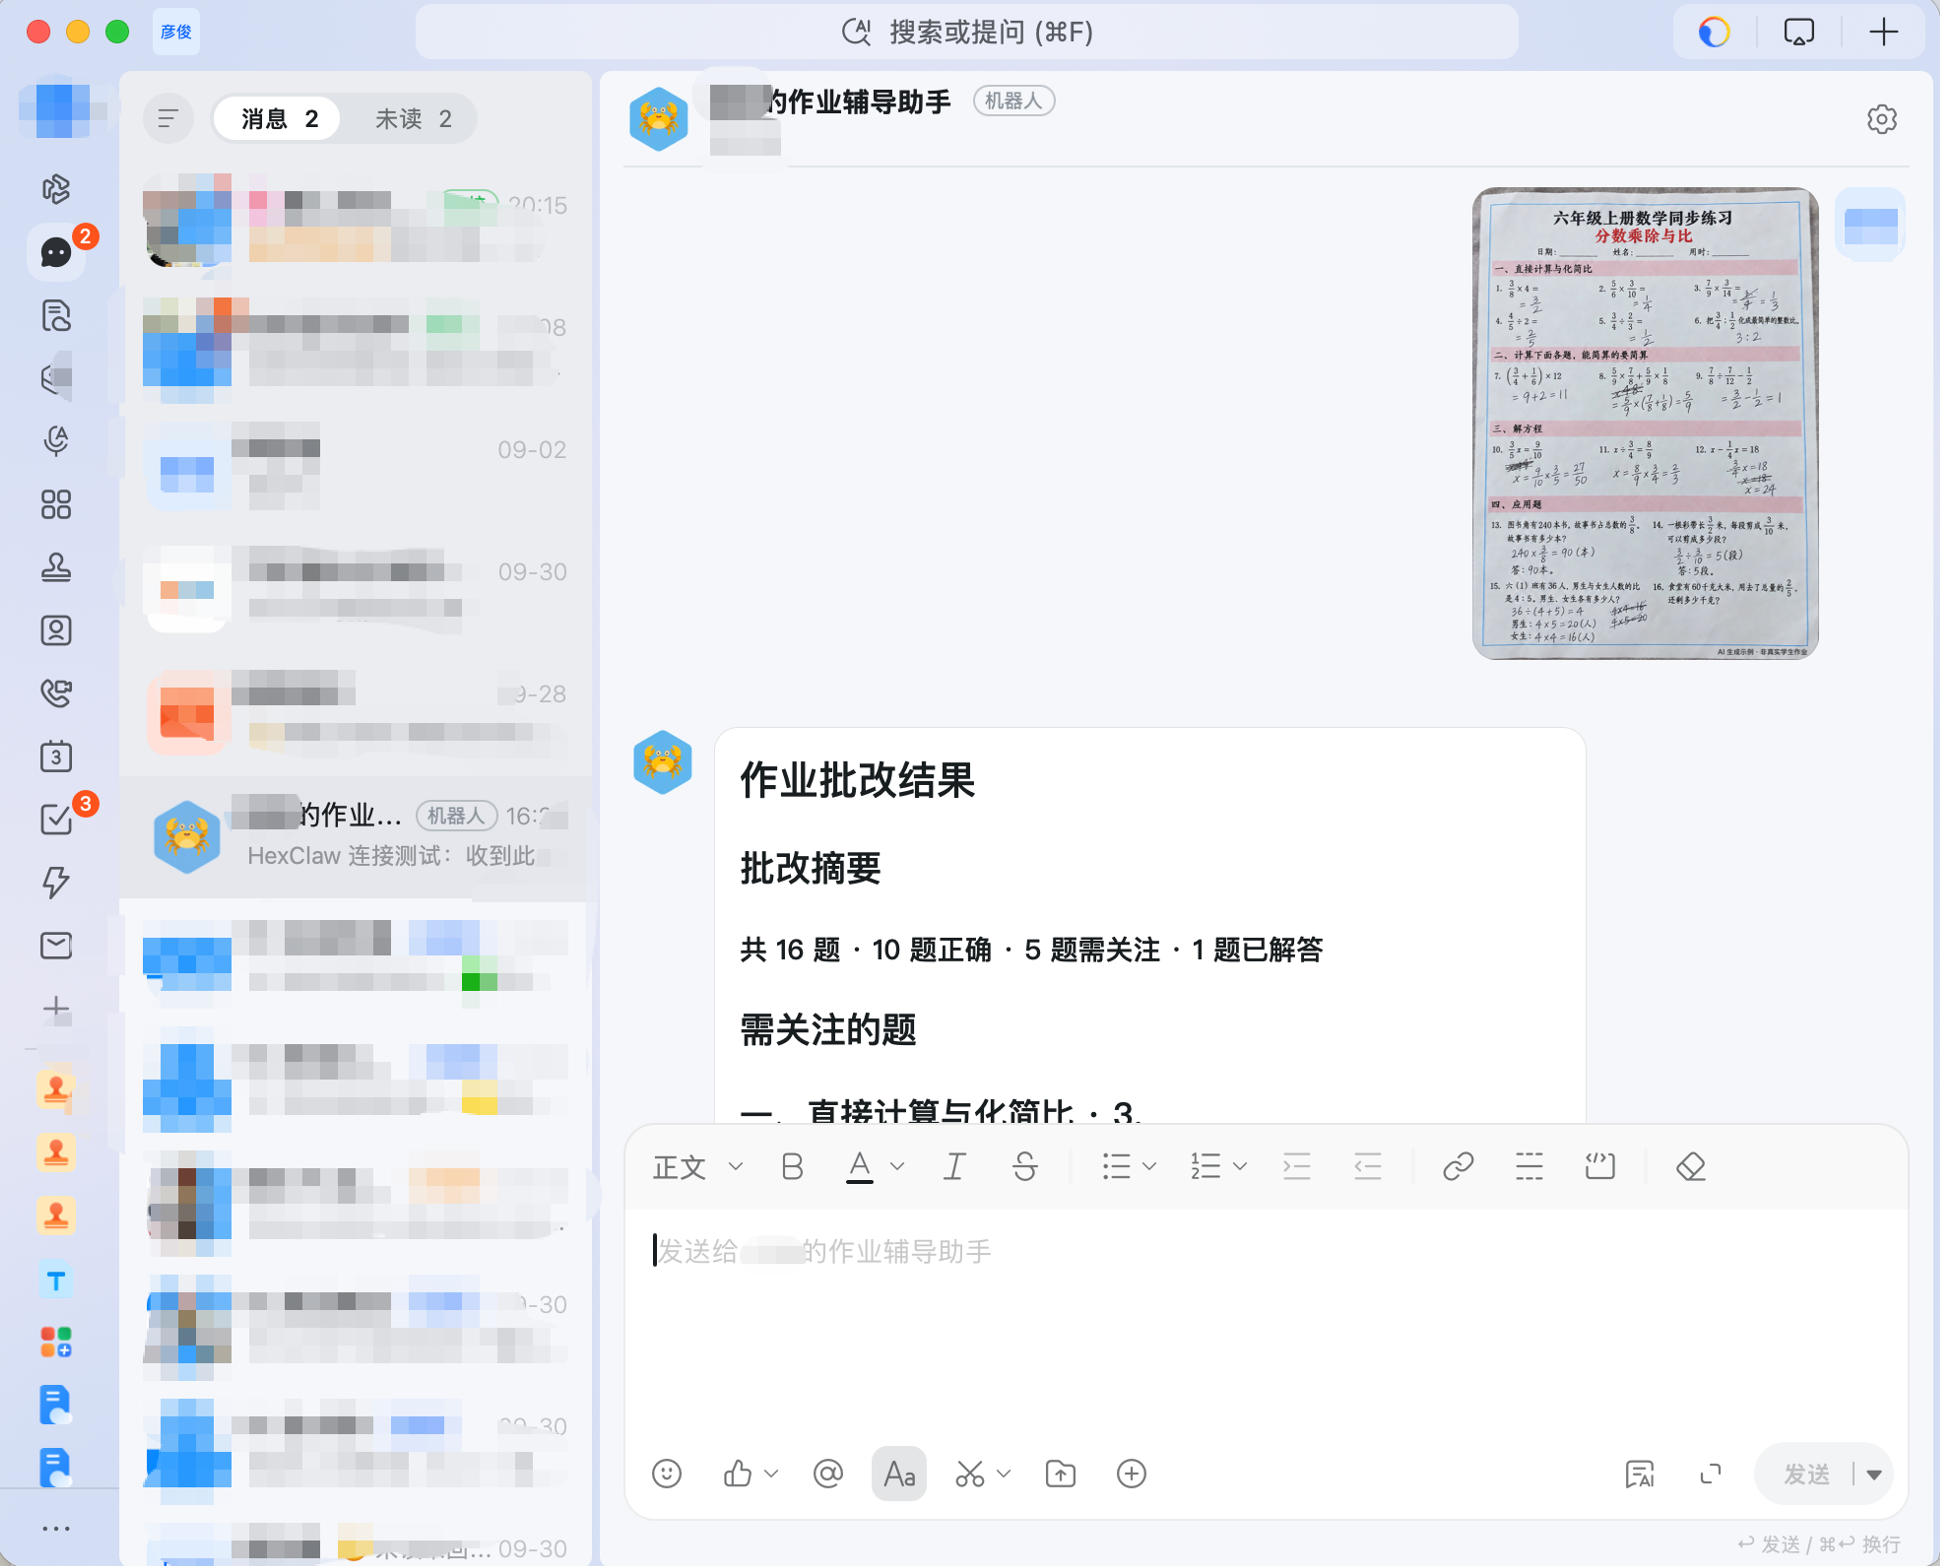Open the sidebar more options ellipsis
1940x1566 pixels.
[x=56, y=1528]
